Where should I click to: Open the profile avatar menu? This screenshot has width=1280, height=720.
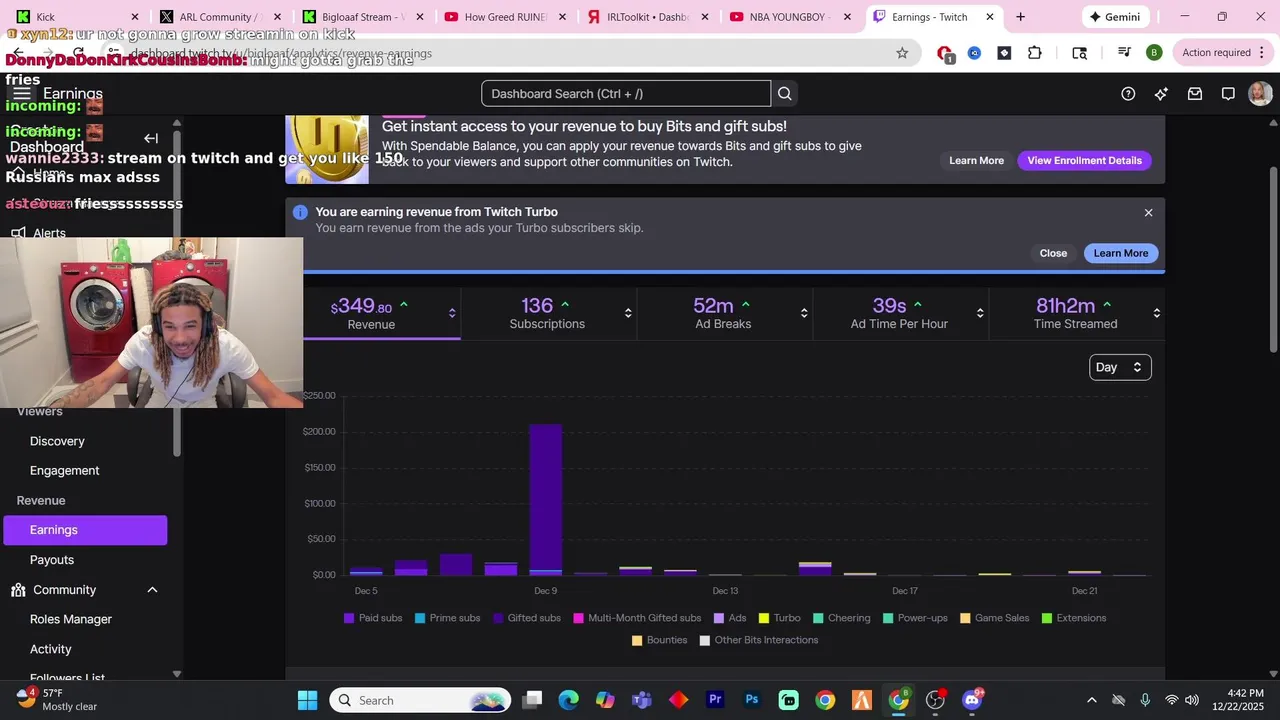pos(1260,94)
